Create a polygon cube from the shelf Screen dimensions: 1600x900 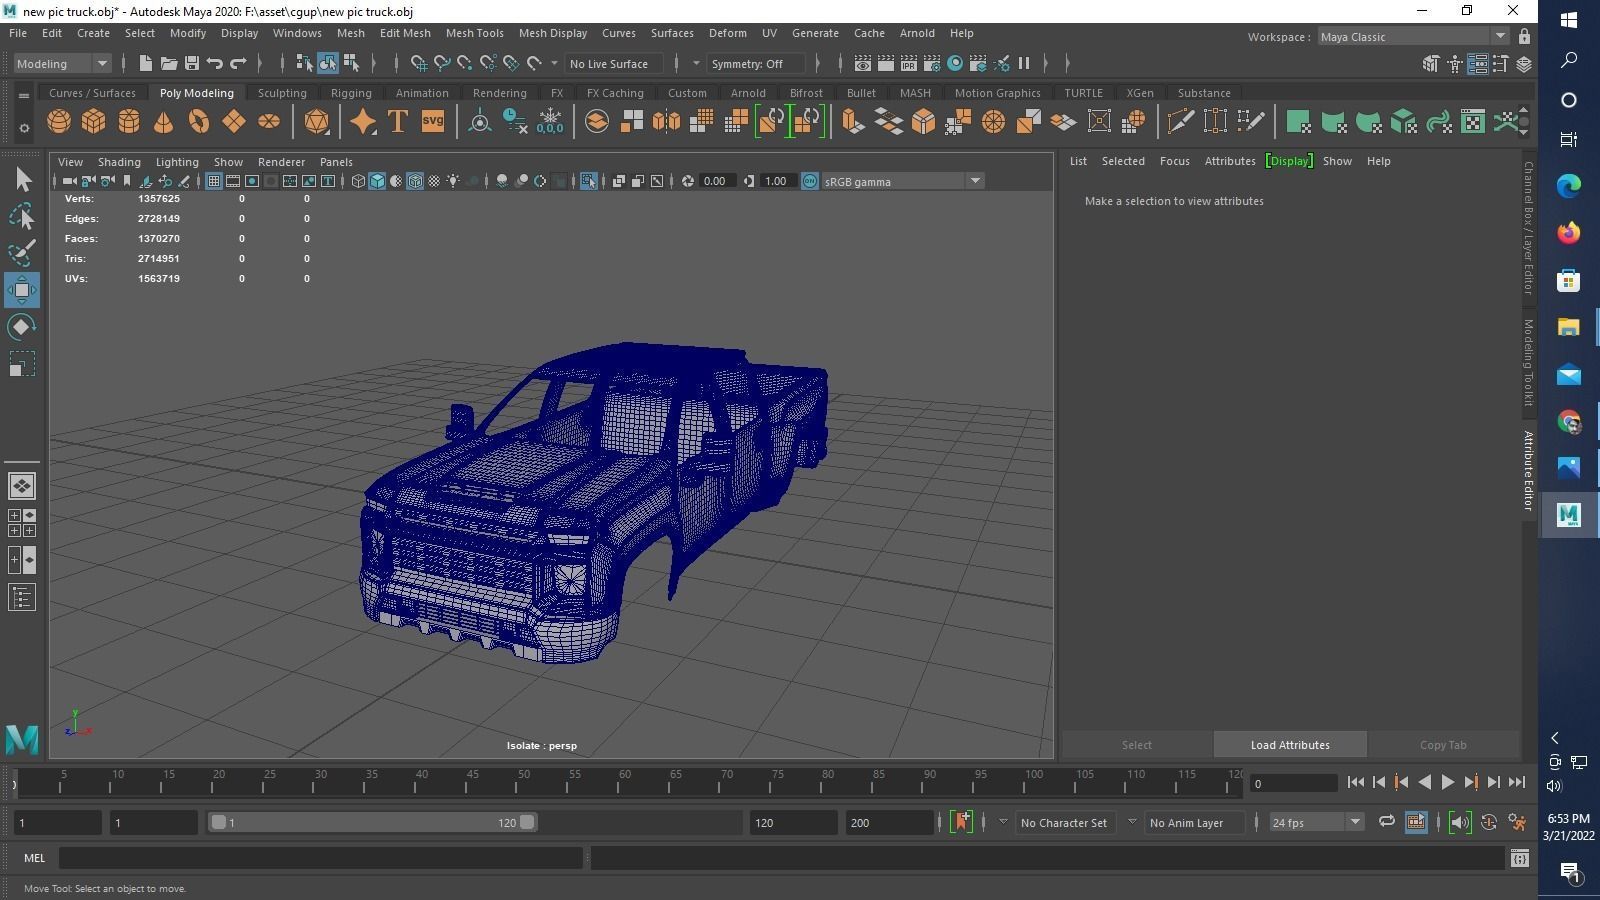[x=94, y=122]
